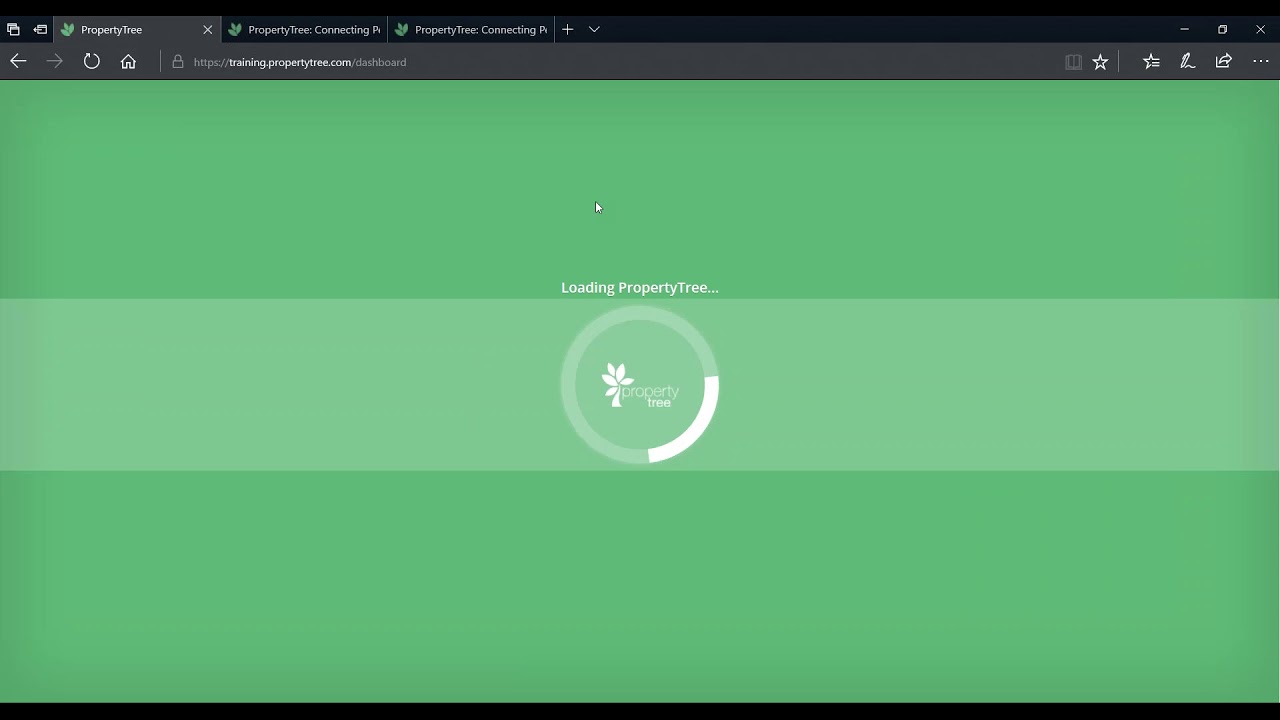Click the lock site security icon
Viewport: 1280px width, 720px height.
(x=178, y=61)
